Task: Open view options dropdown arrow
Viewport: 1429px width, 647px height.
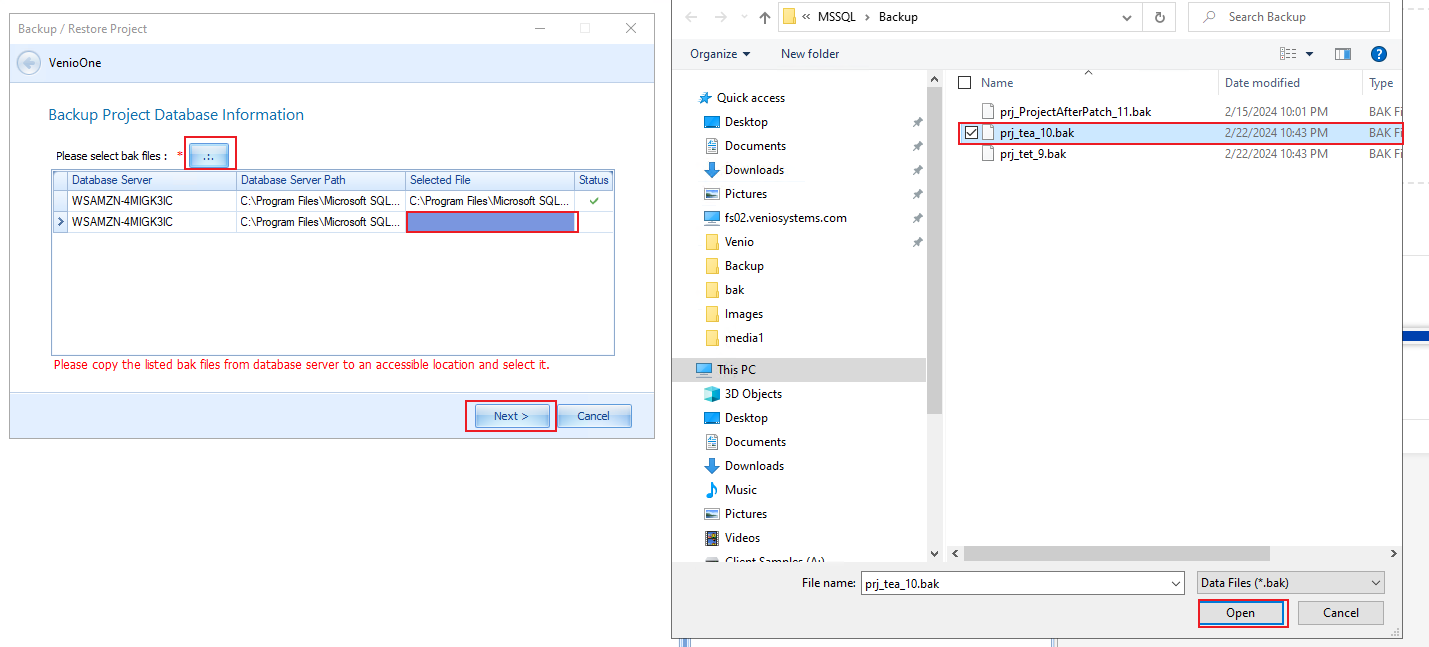Action: pyautogui.click(x=1309, y=54)
